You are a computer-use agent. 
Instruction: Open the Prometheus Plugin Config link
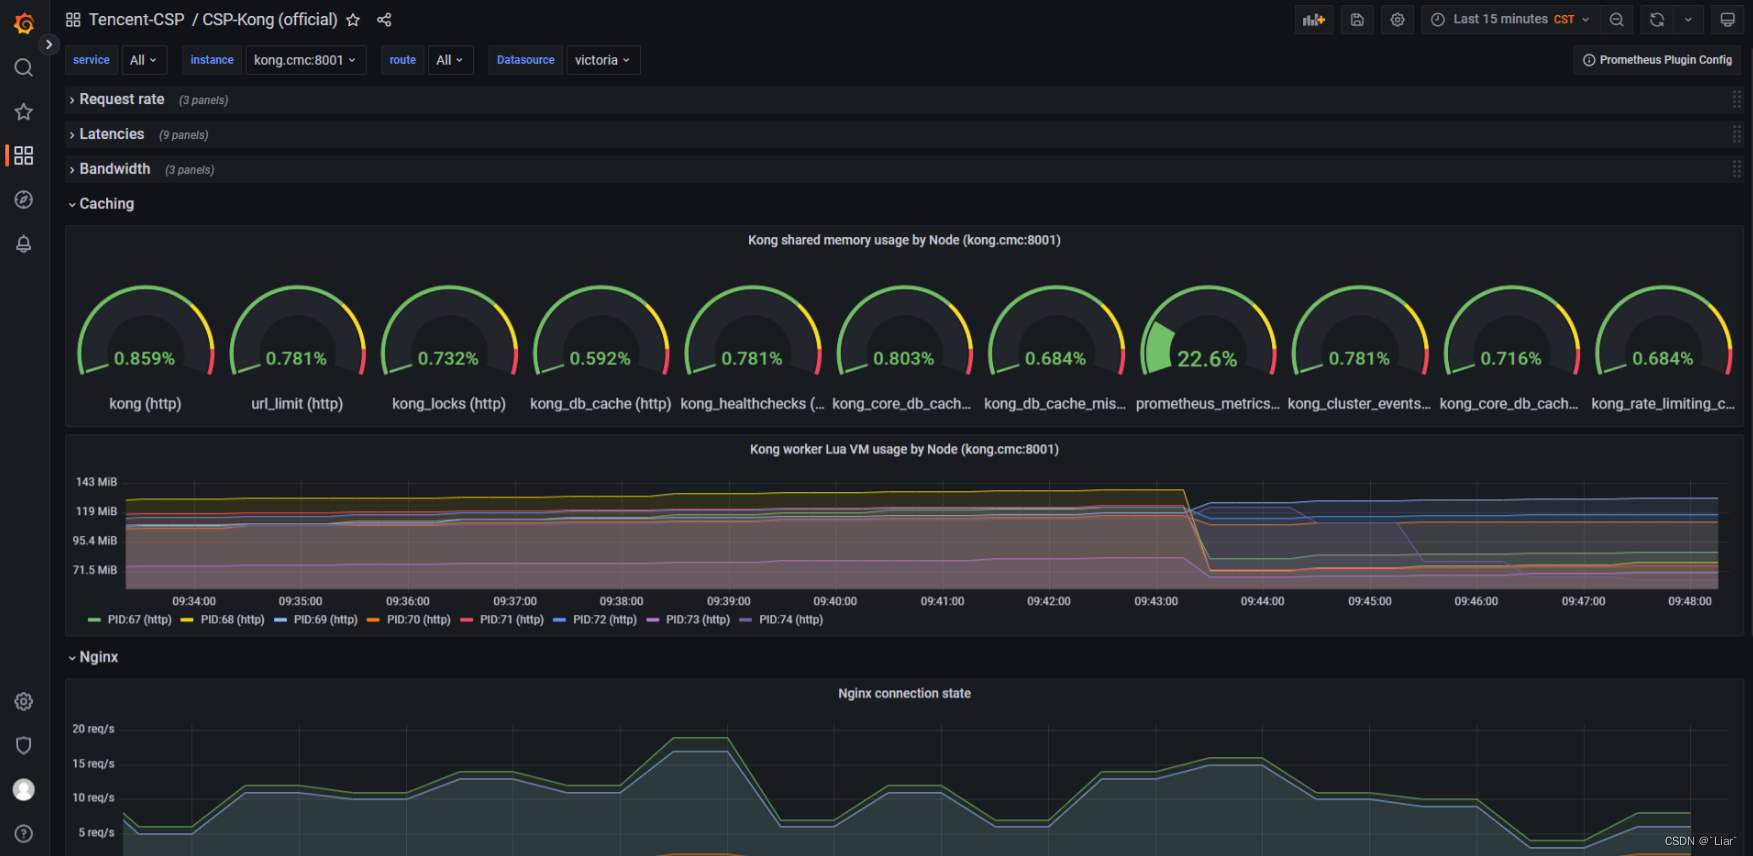coord(1657,60)
